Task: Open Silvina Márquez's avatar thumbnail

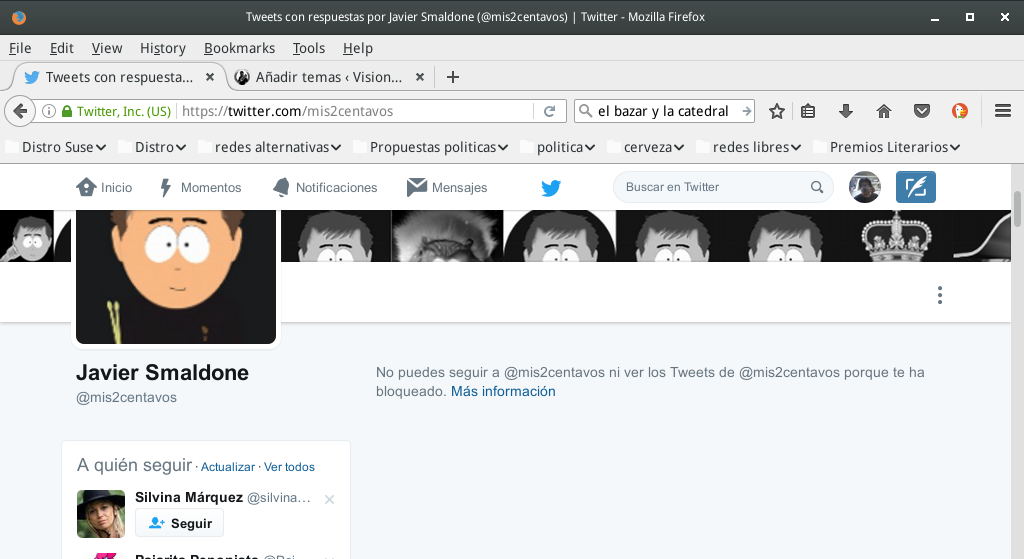Action: coord(101,514)
